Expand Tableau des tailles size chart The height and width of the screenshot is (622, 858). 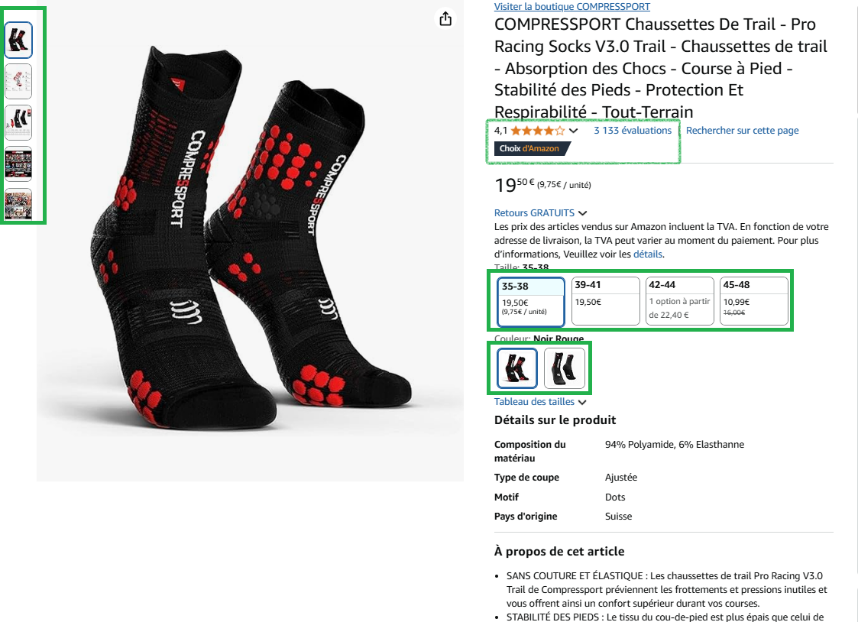[x=540, y=402]
